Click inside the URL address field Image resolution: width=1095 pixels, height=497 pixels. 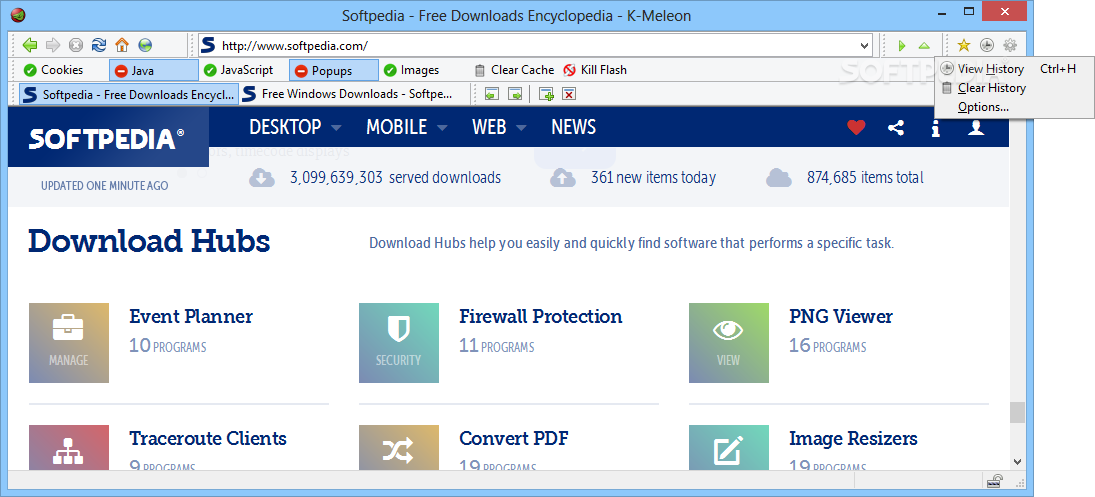536,46
